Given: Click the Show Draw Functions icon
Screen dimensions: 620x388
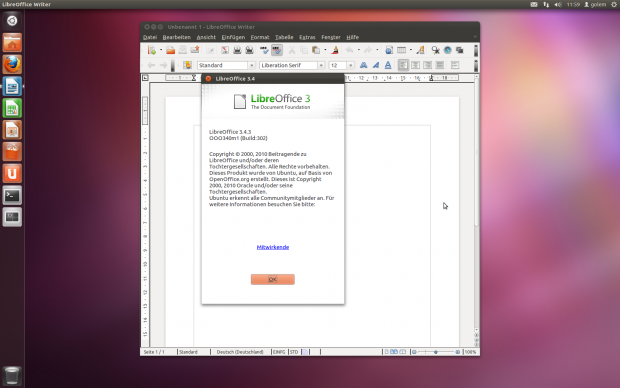Looking at the screenshot, I should pyautogui.click(x=420, y=50).
